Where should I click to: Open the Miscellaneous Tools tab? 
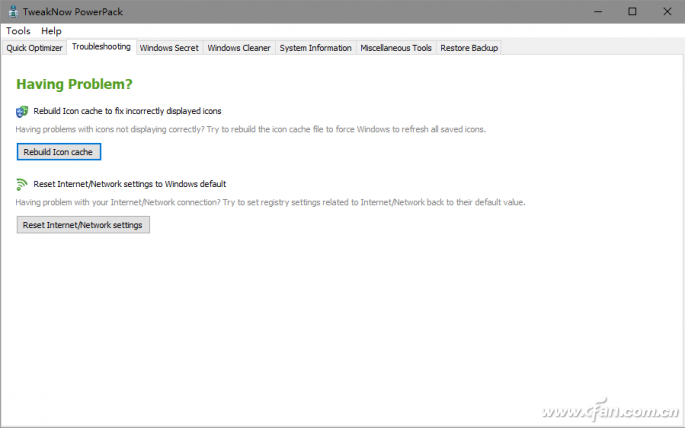click(396, 48)
